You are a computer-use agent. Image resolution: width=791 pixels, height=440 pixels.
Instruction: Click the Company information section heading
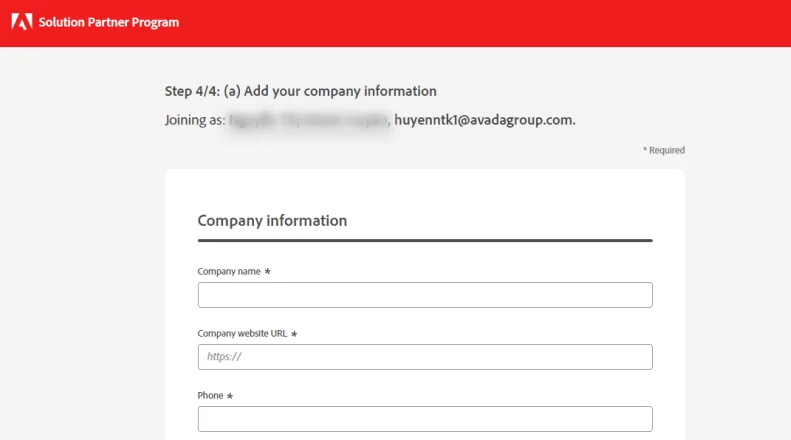(272, 221)
